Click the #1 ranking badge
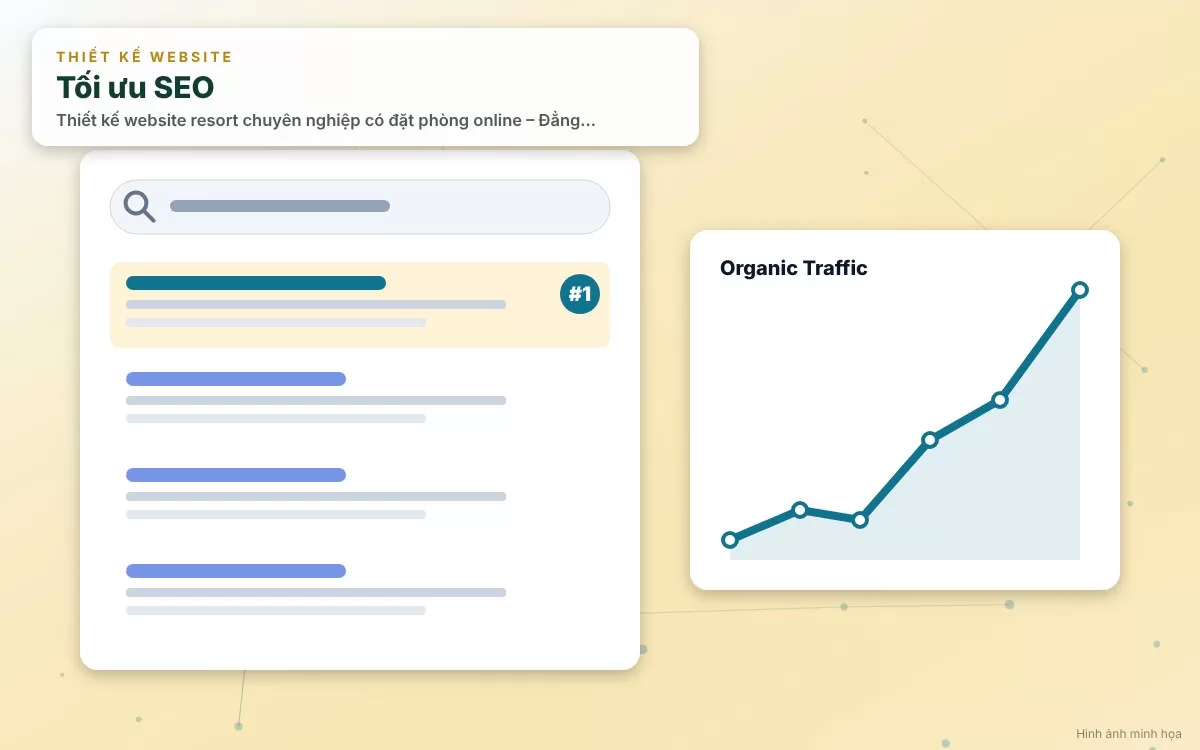1200x750 pixels. click(580, 294)
